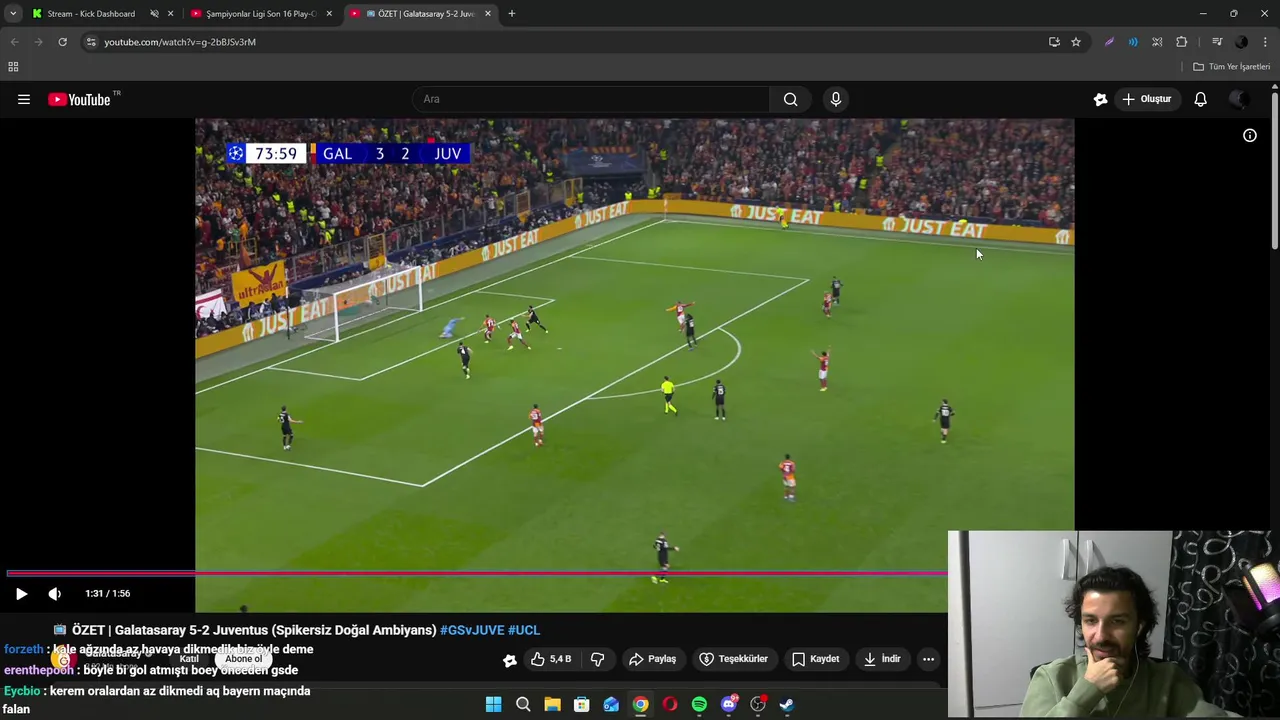
Task: Mute the video with the speaker icon
Action: point(55,593)
